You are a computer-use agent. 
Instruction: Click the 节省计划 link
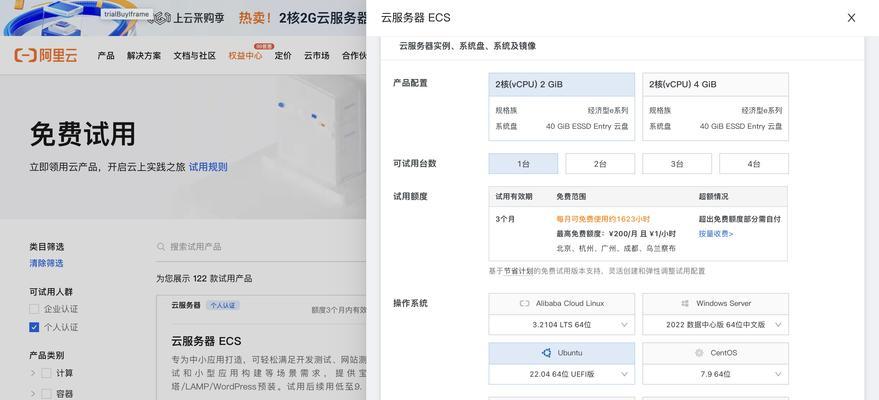point(517,271)
